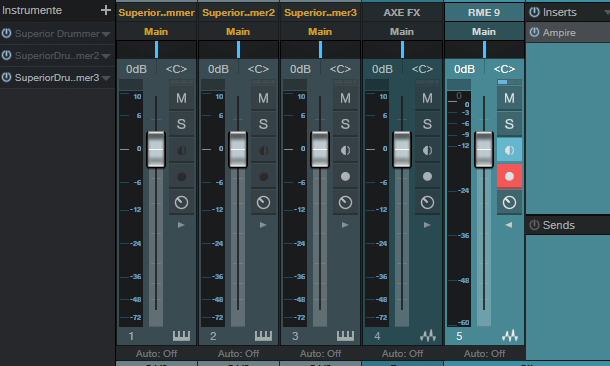Open channel editor dial icon on channel 3

click(345, 202)
